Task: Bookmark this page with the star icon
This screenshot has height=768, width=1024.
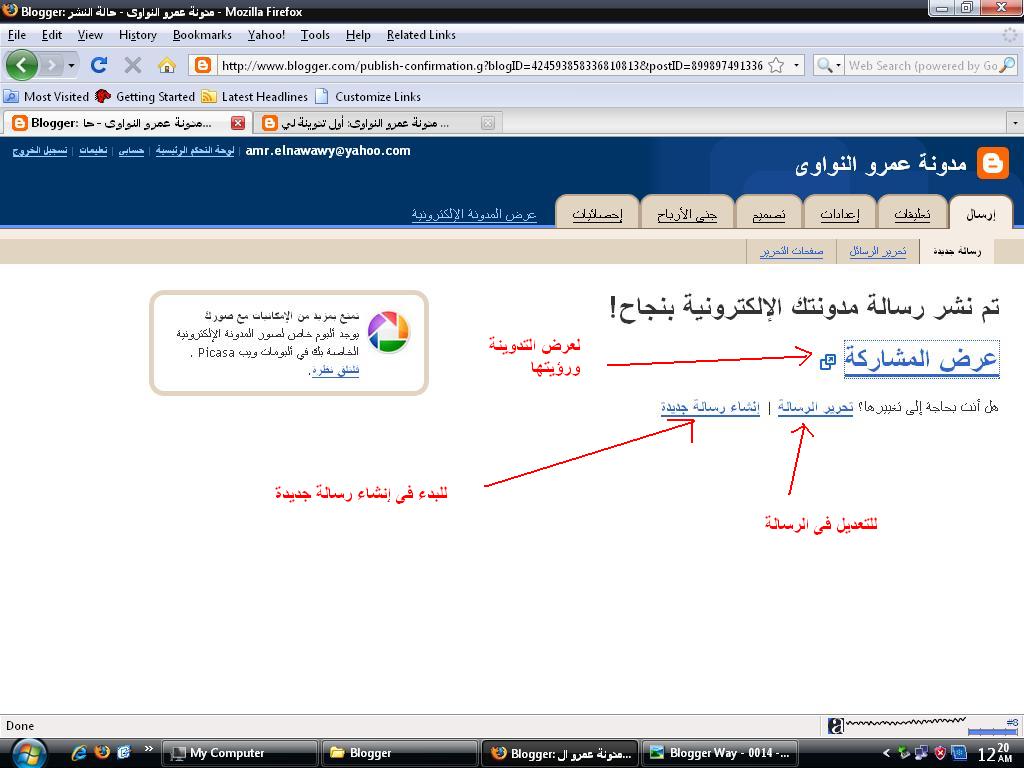Action: 776,65
